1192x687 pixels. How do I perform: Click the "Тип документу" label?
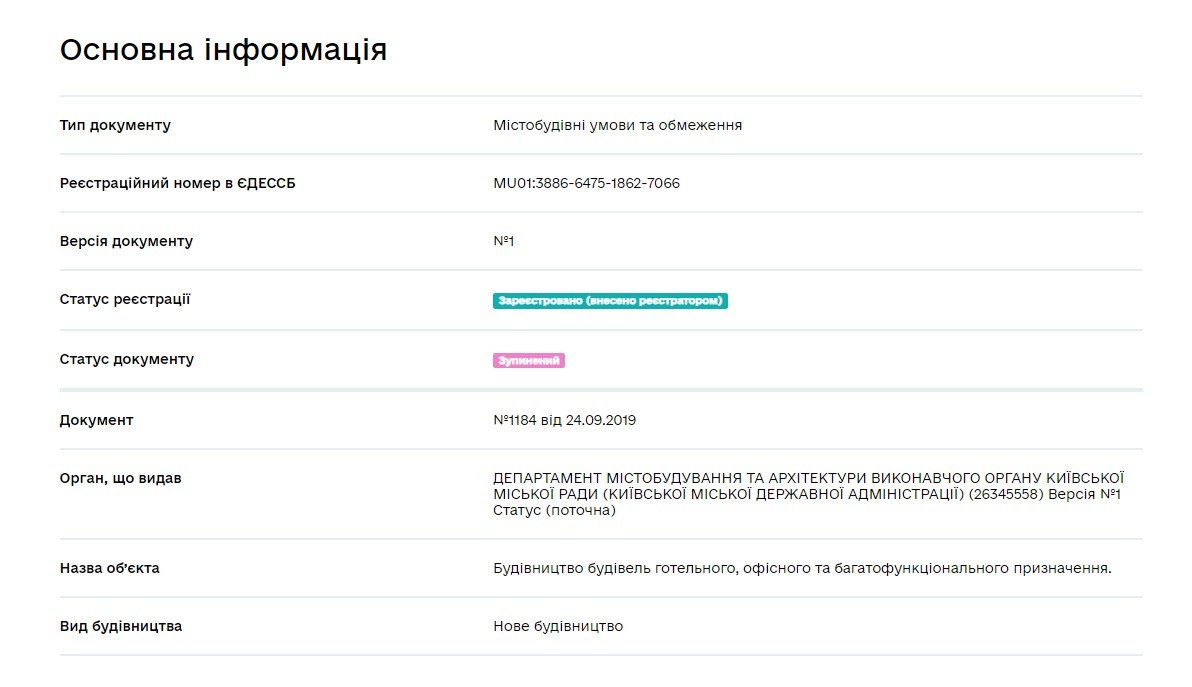click(115, 125)
